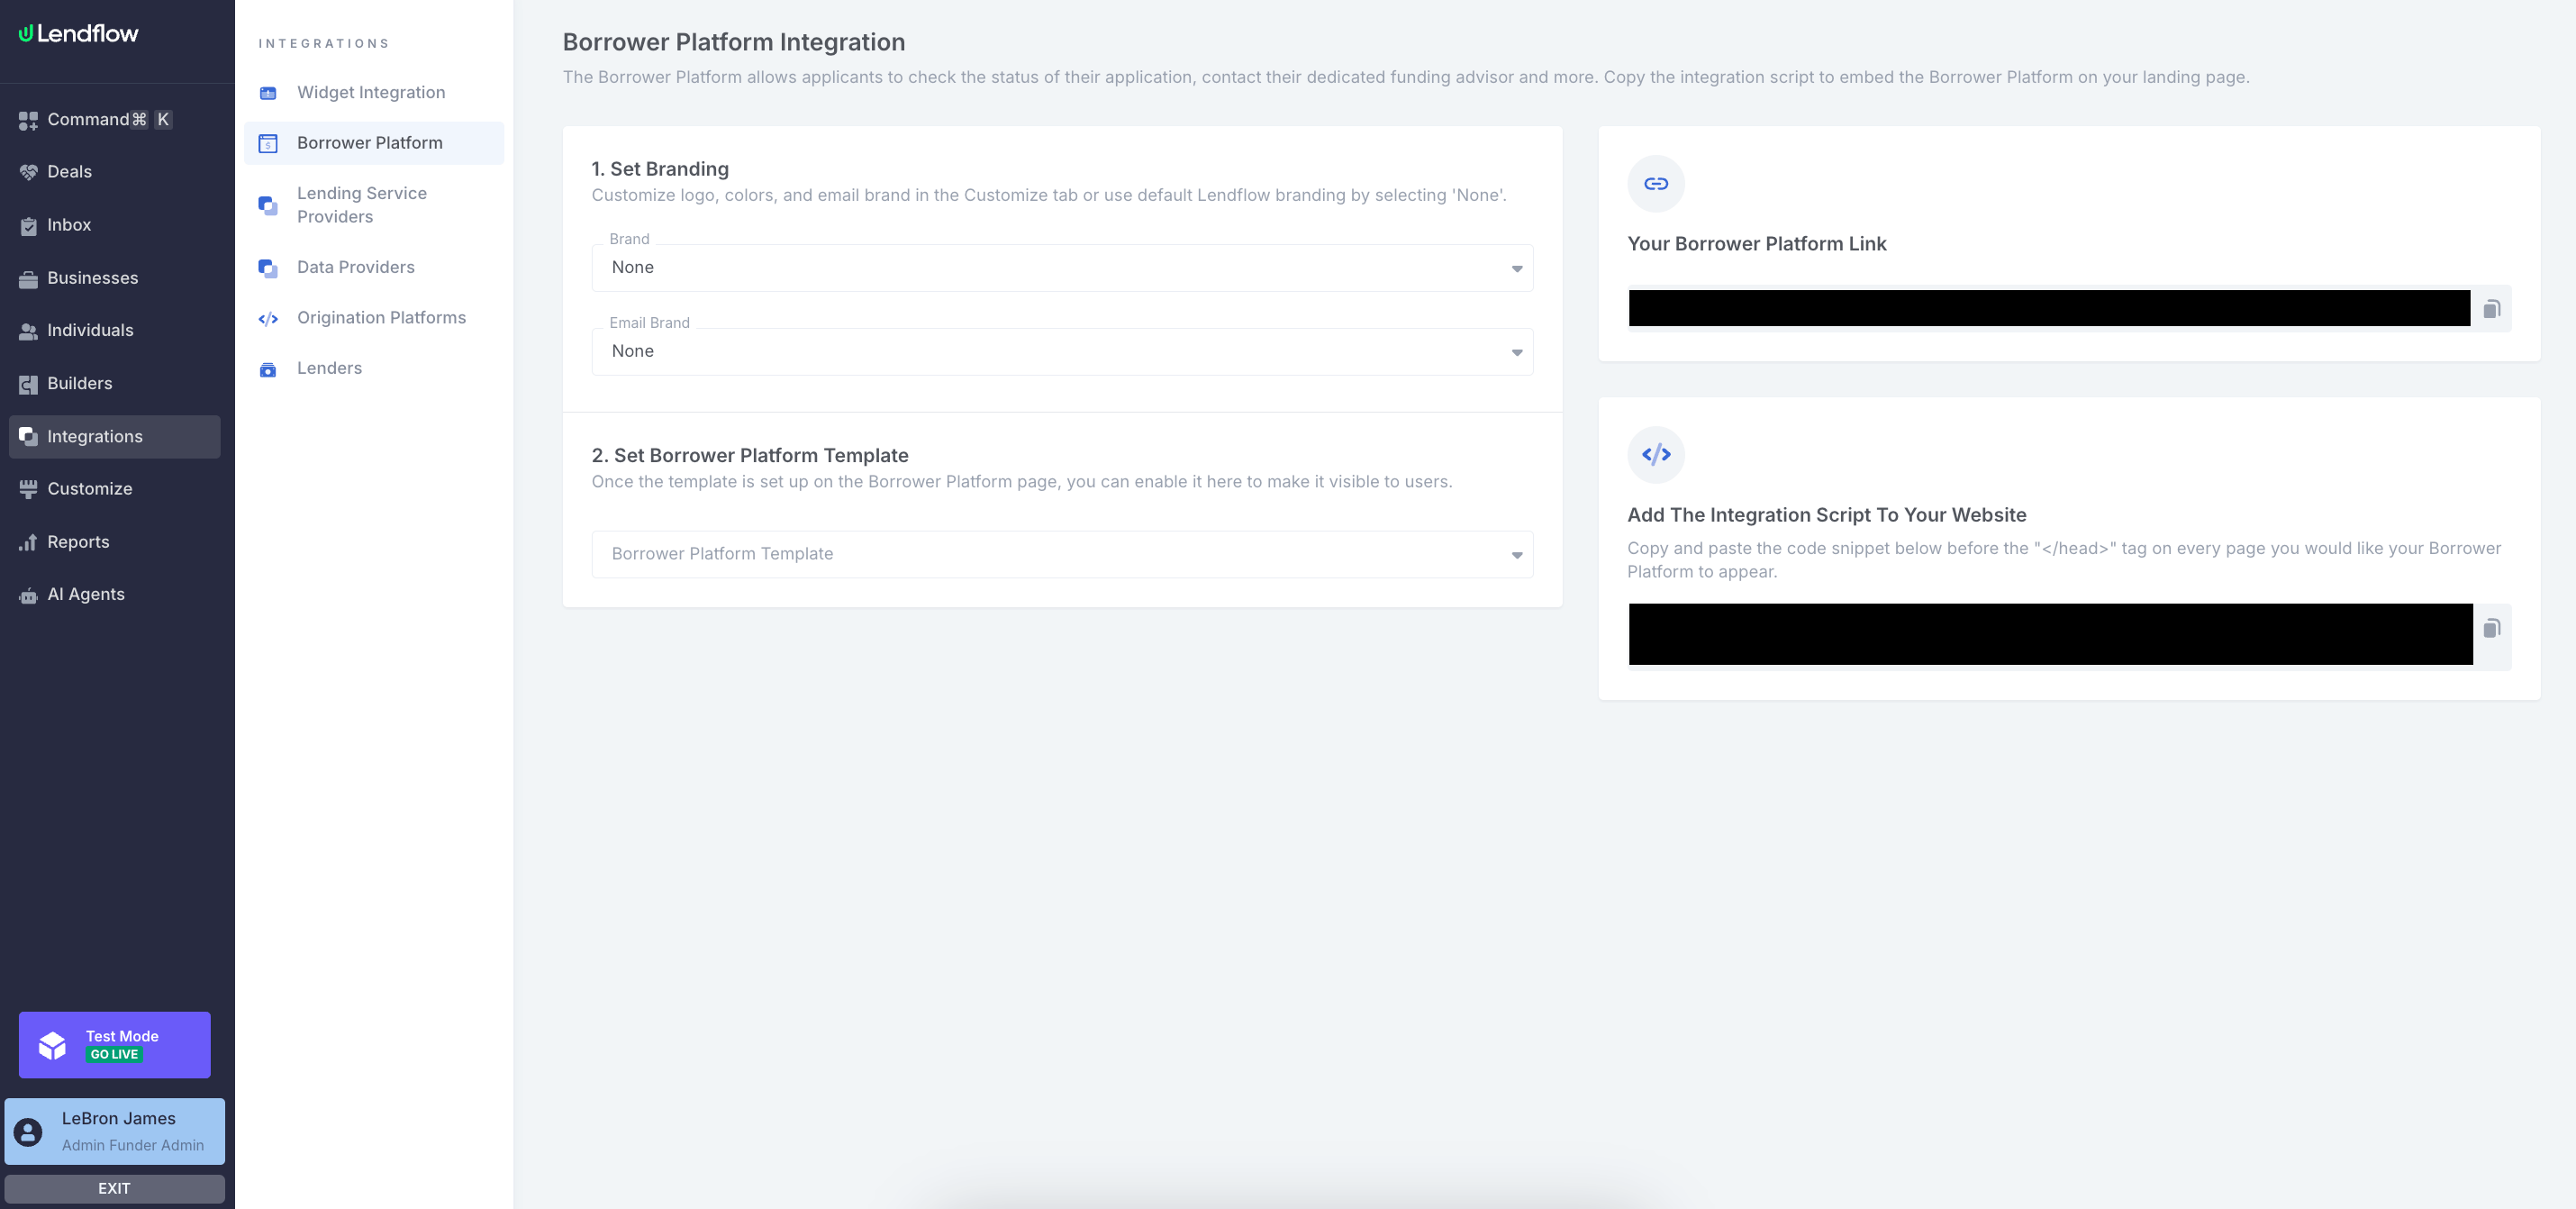Viewport: 2576px width, 1209px height.
Task: Copy the integration script snippet
Action: [x=2491, y=628]
